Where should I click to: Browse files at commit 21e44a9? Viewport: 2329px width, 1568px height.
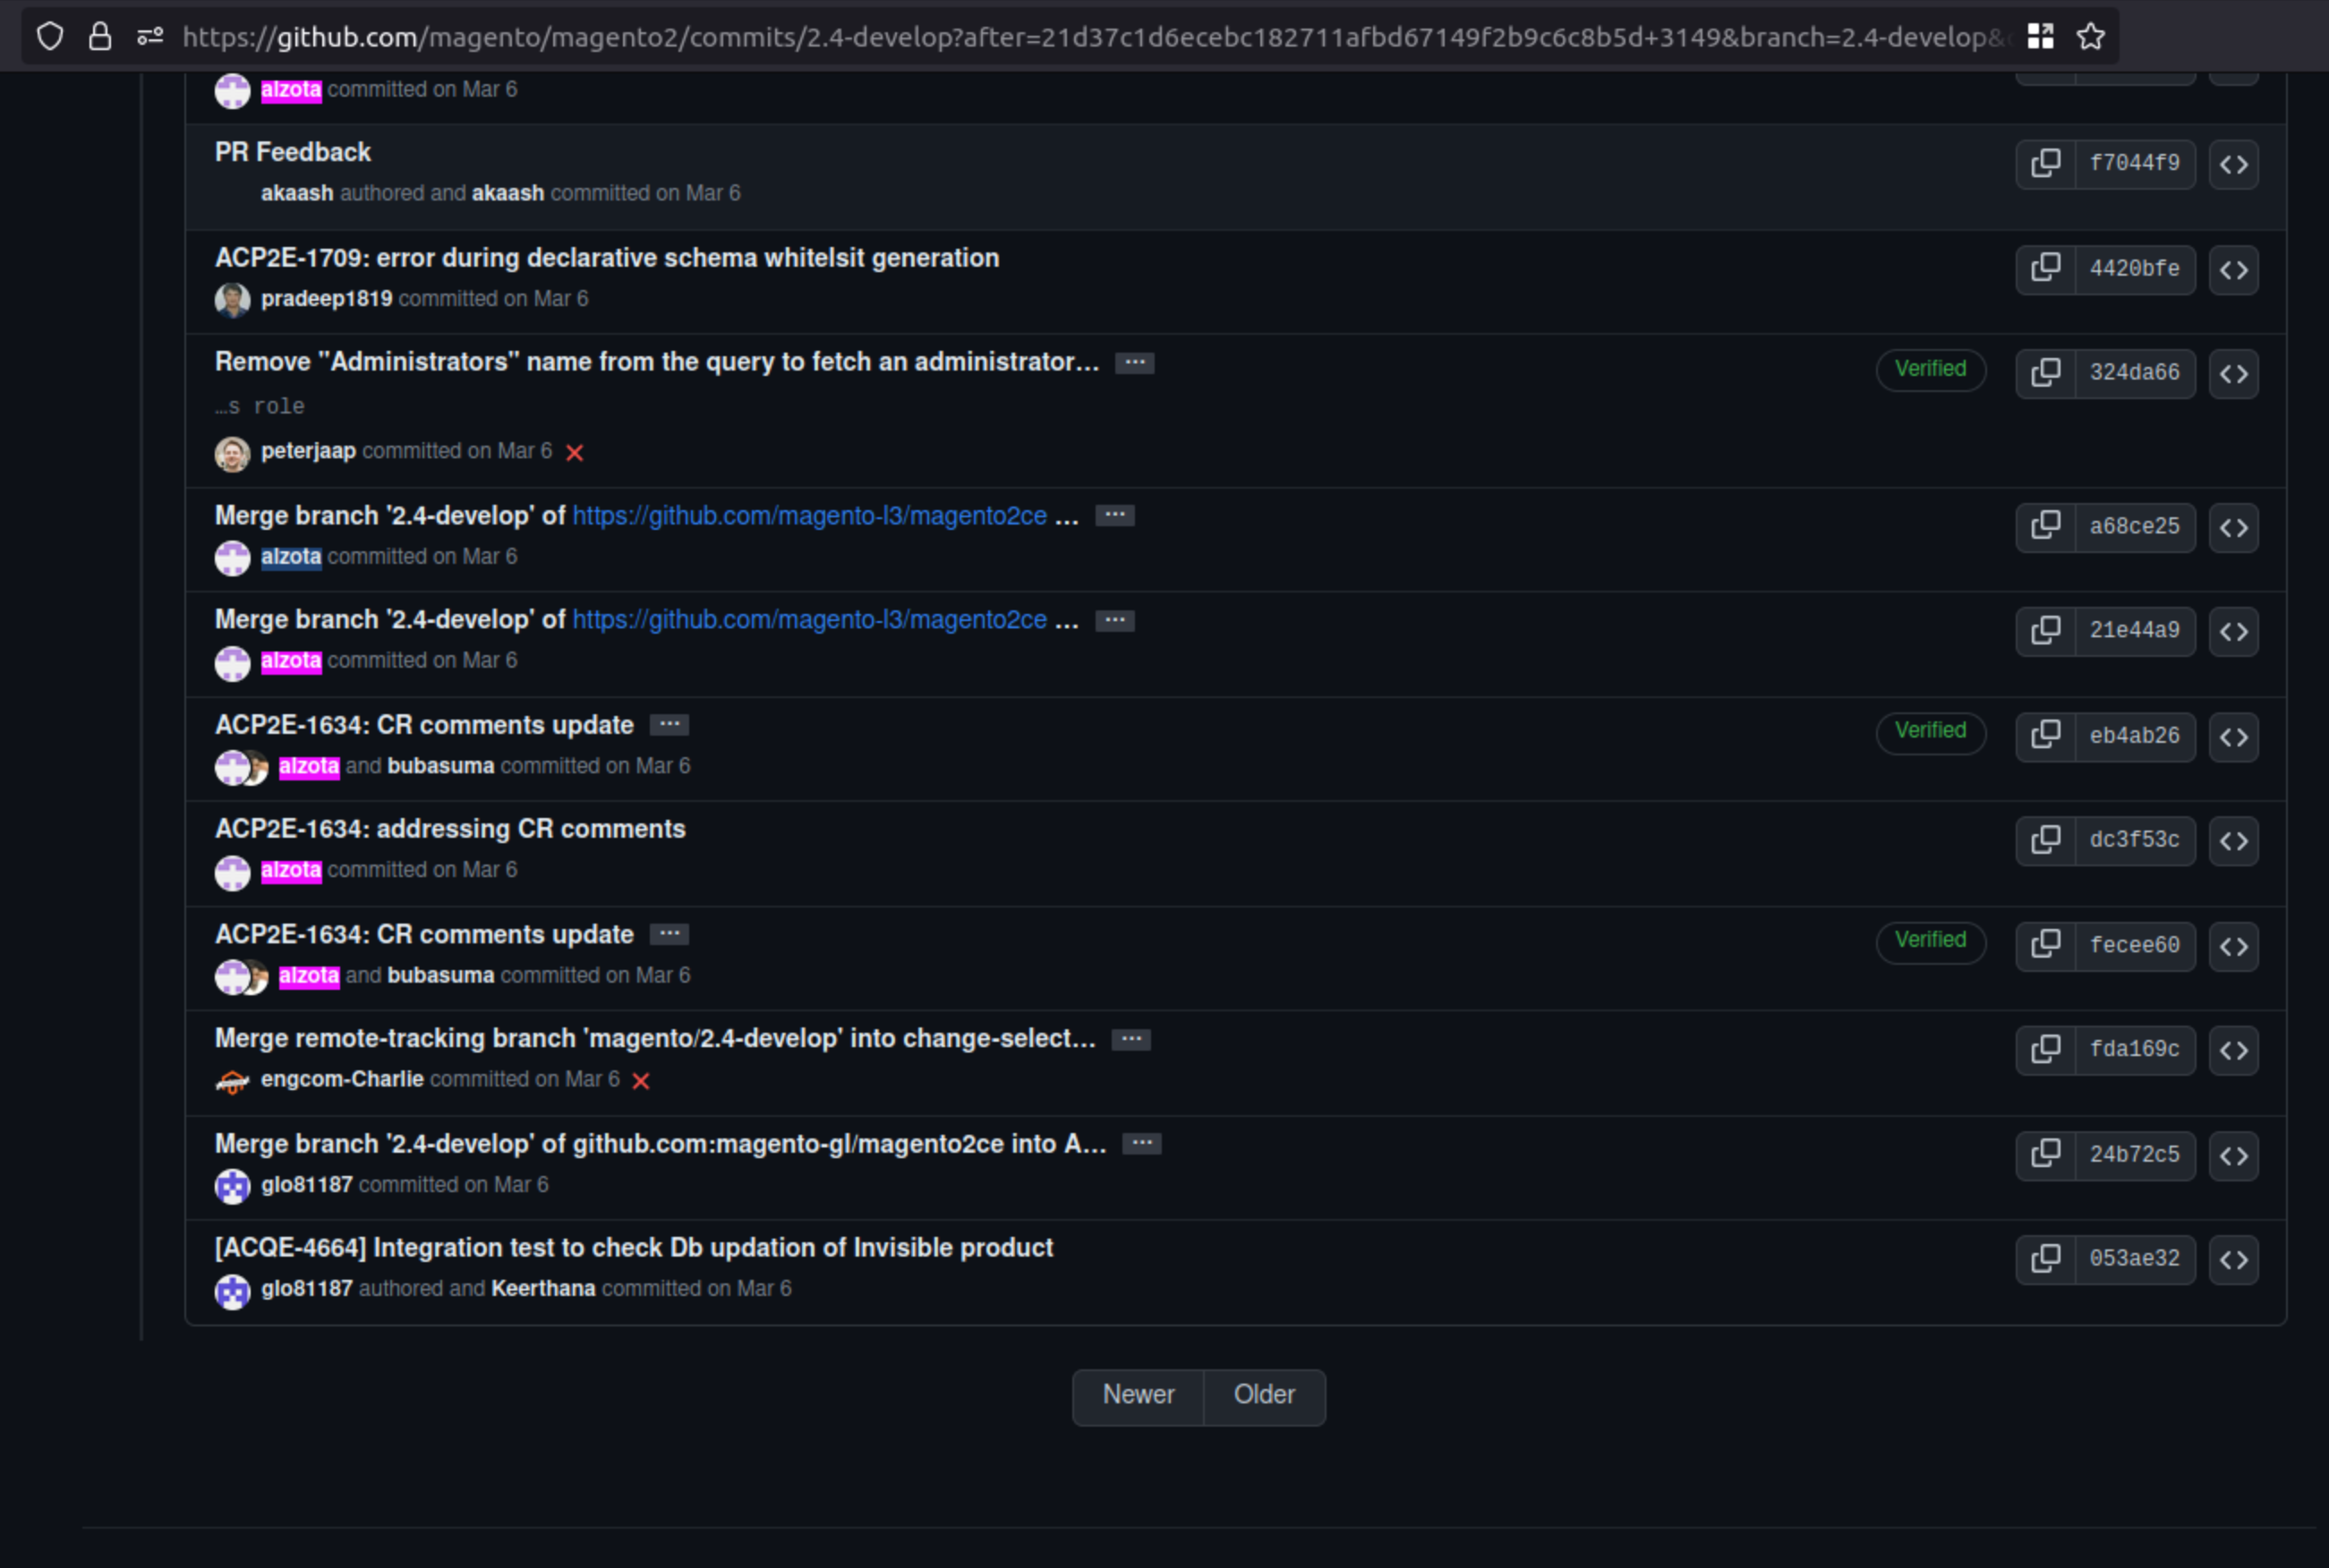tap(2234, 631)
